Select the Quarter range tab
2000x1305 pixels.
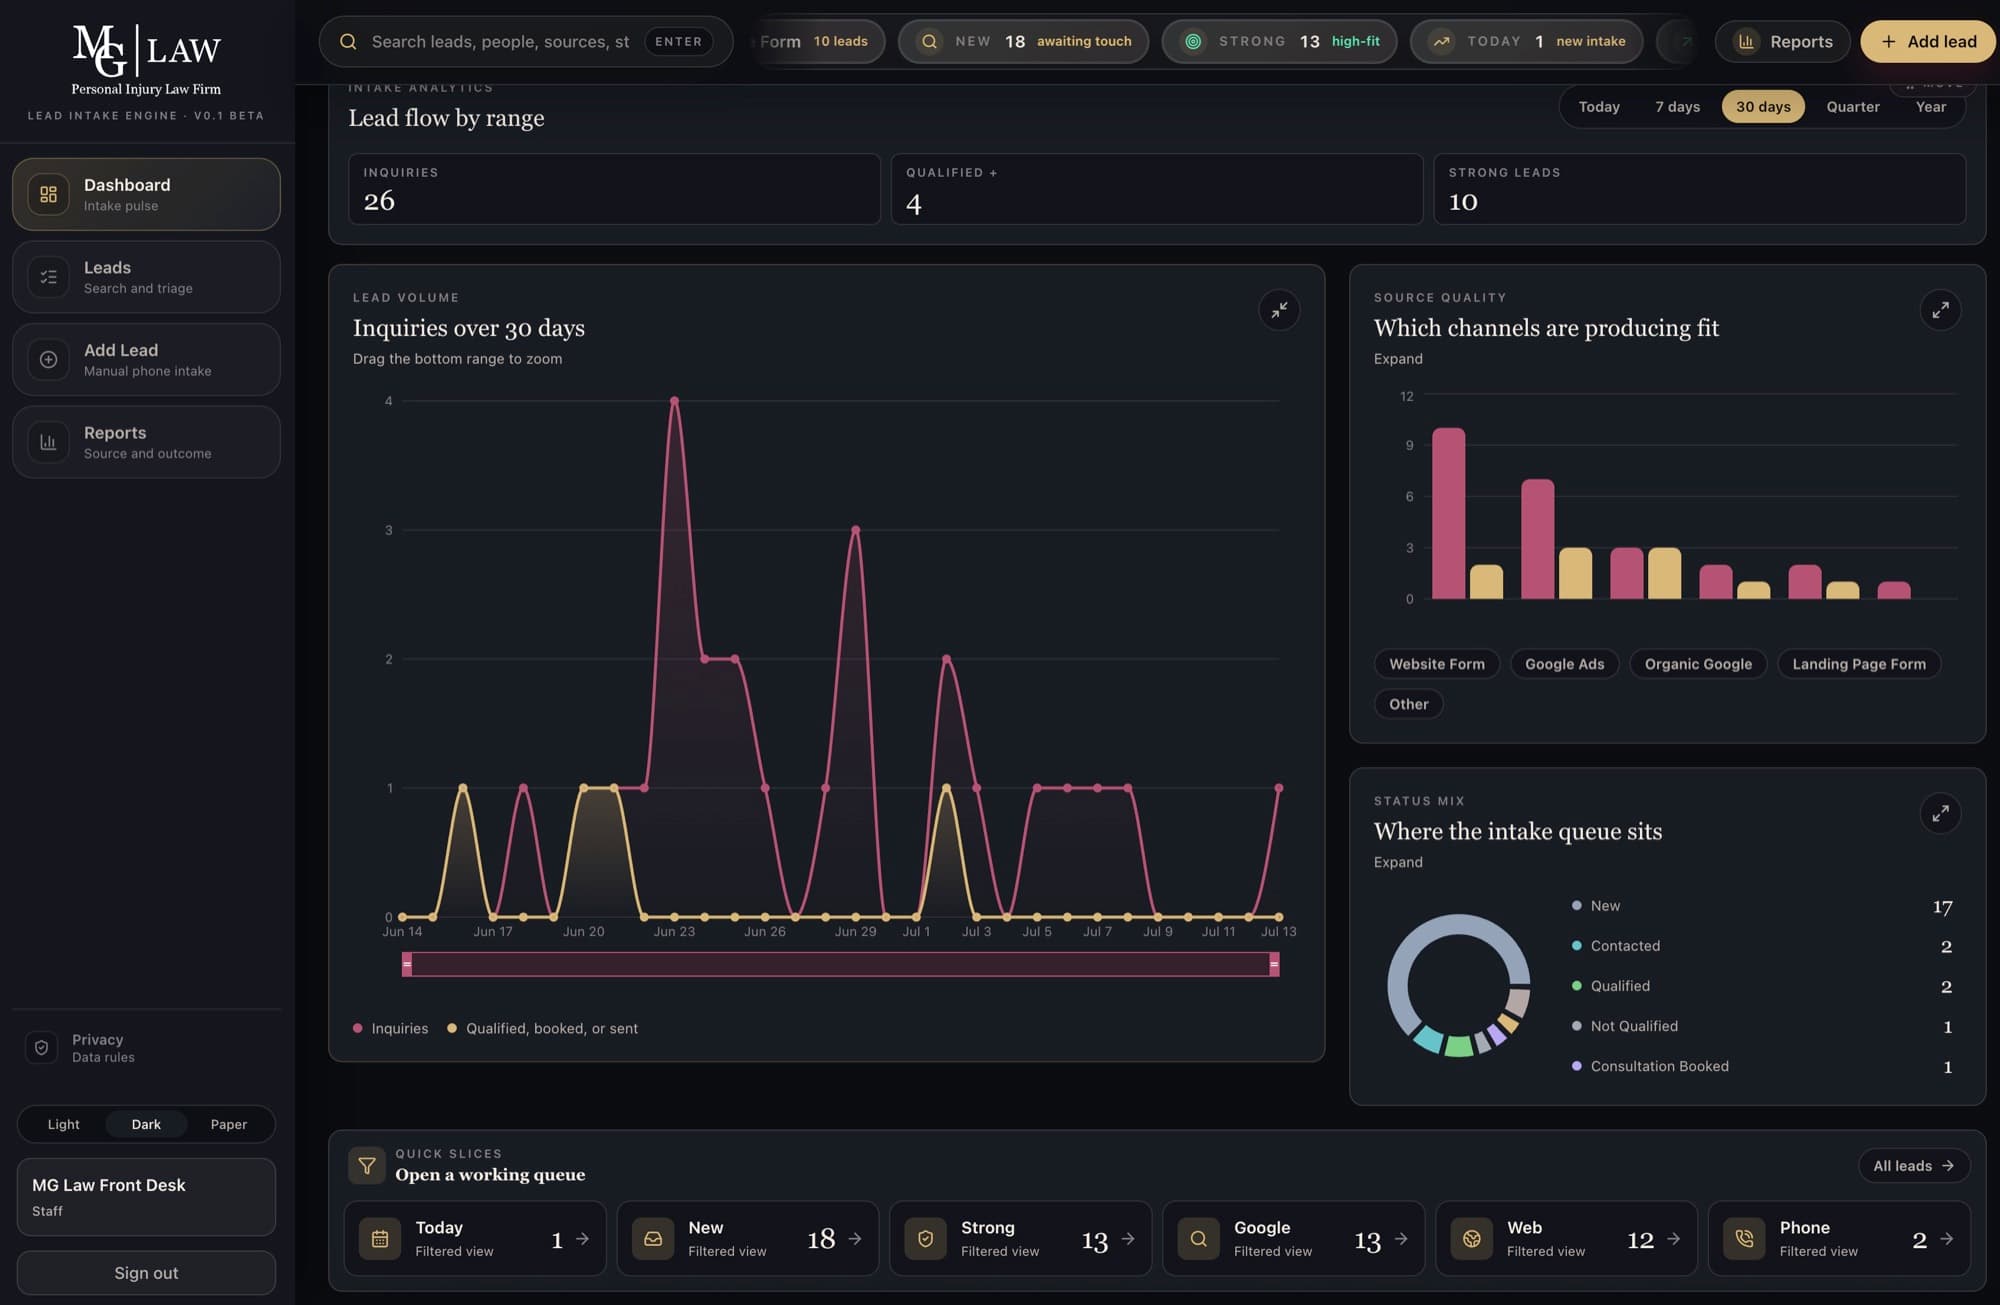1852,107
